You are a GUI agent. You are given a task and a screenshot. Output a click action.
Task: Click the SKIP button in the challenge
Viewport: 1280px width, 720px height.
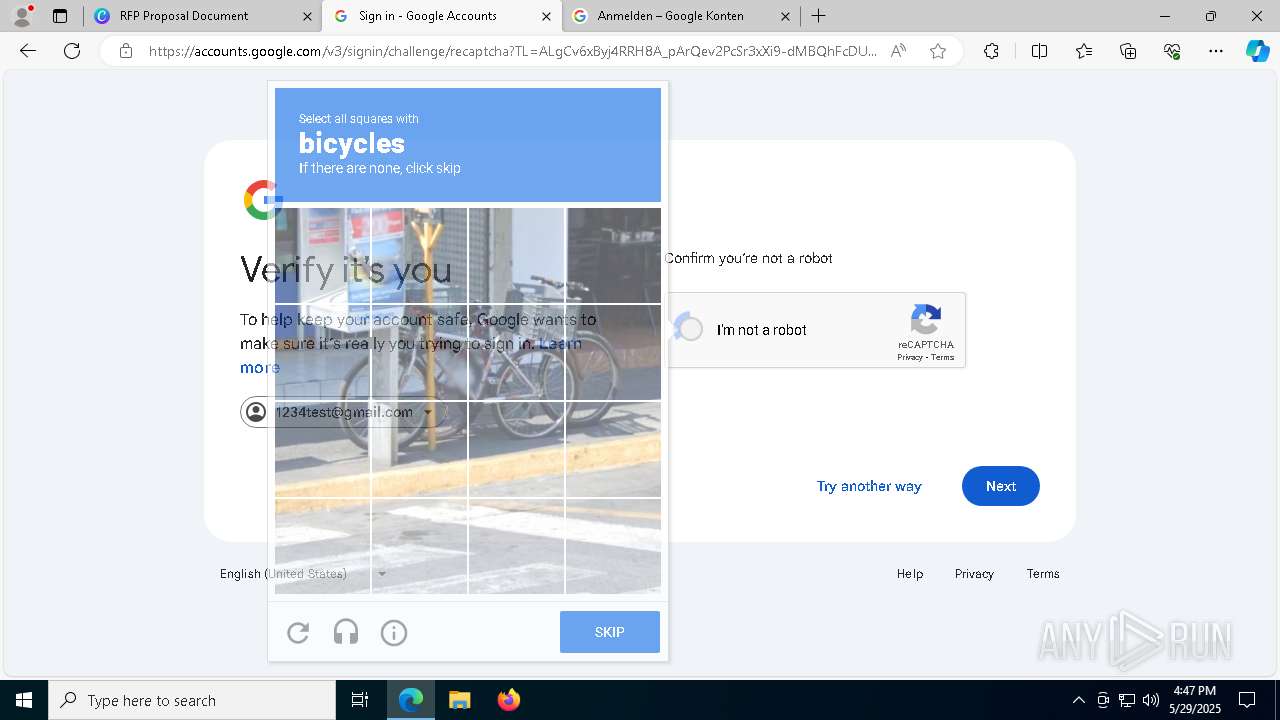click(610, 632)
